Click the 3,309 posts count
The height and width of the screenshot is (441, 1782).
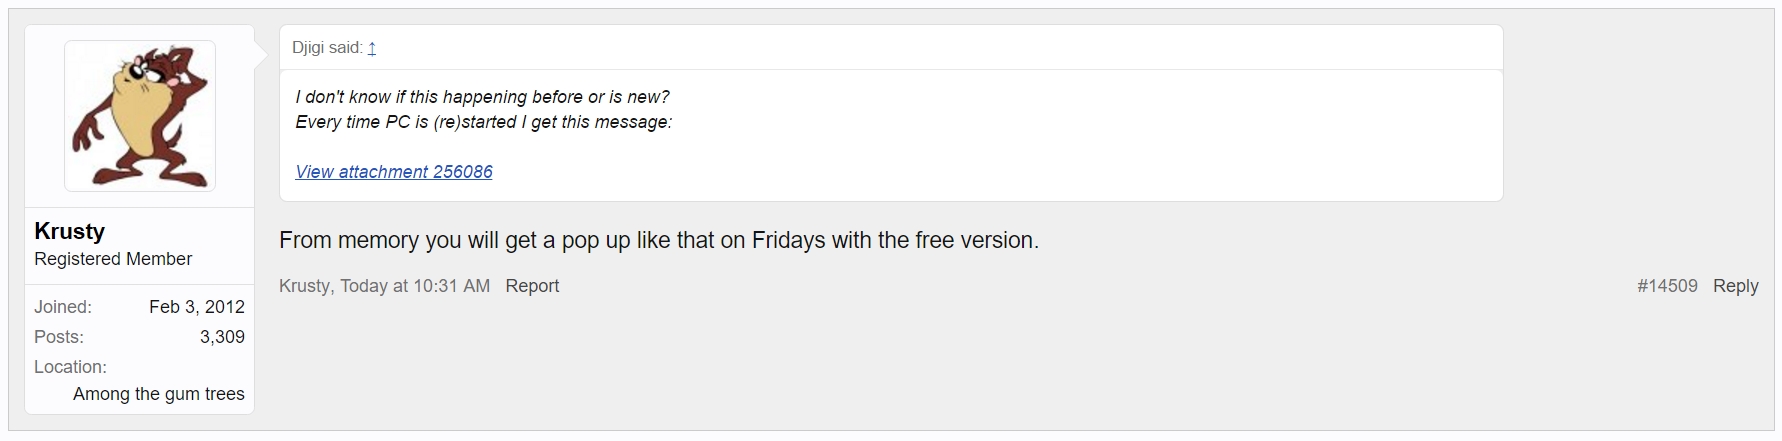point(222,337)
